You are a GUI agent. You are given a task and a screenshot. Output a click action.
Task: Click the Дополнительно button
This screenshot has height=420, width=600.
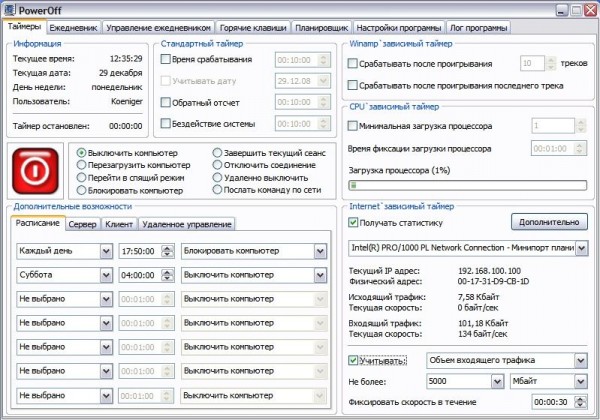tap(549, 221)
